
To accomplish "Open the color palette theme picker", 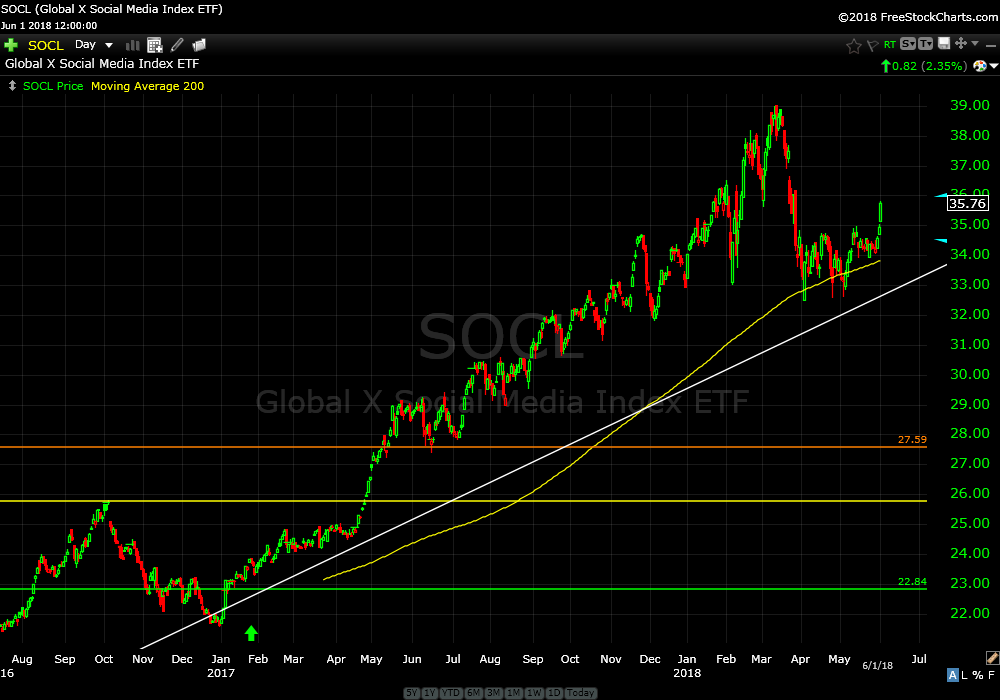I will tap(979, 66).
